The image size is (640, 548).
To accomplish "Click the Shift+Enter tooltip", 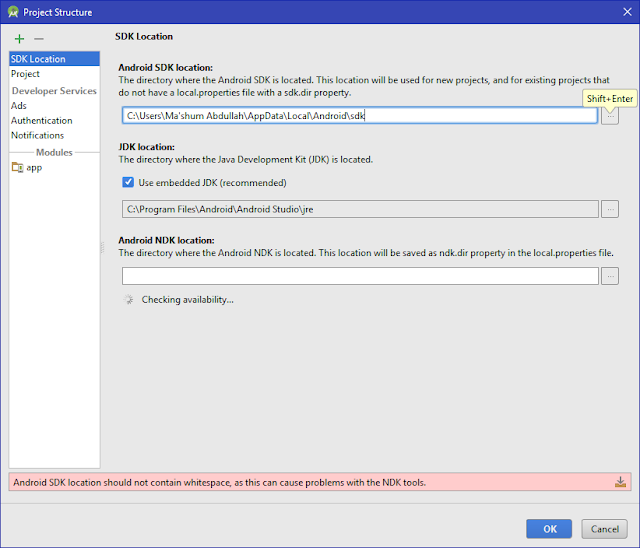I will (x=610, y=98).
